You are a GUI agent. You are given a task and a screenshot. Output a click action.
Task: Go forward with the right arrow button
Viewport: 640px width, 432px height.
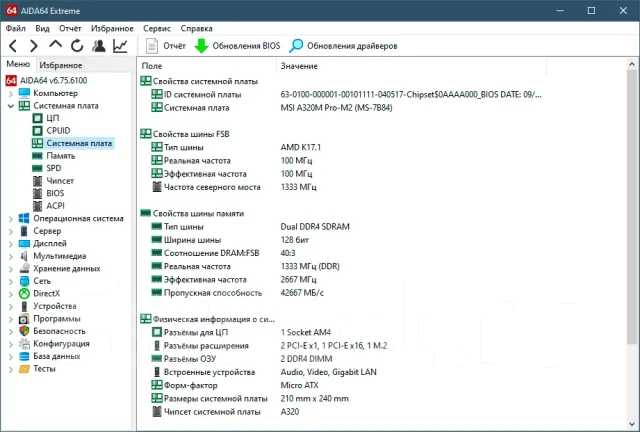point(34,46)
